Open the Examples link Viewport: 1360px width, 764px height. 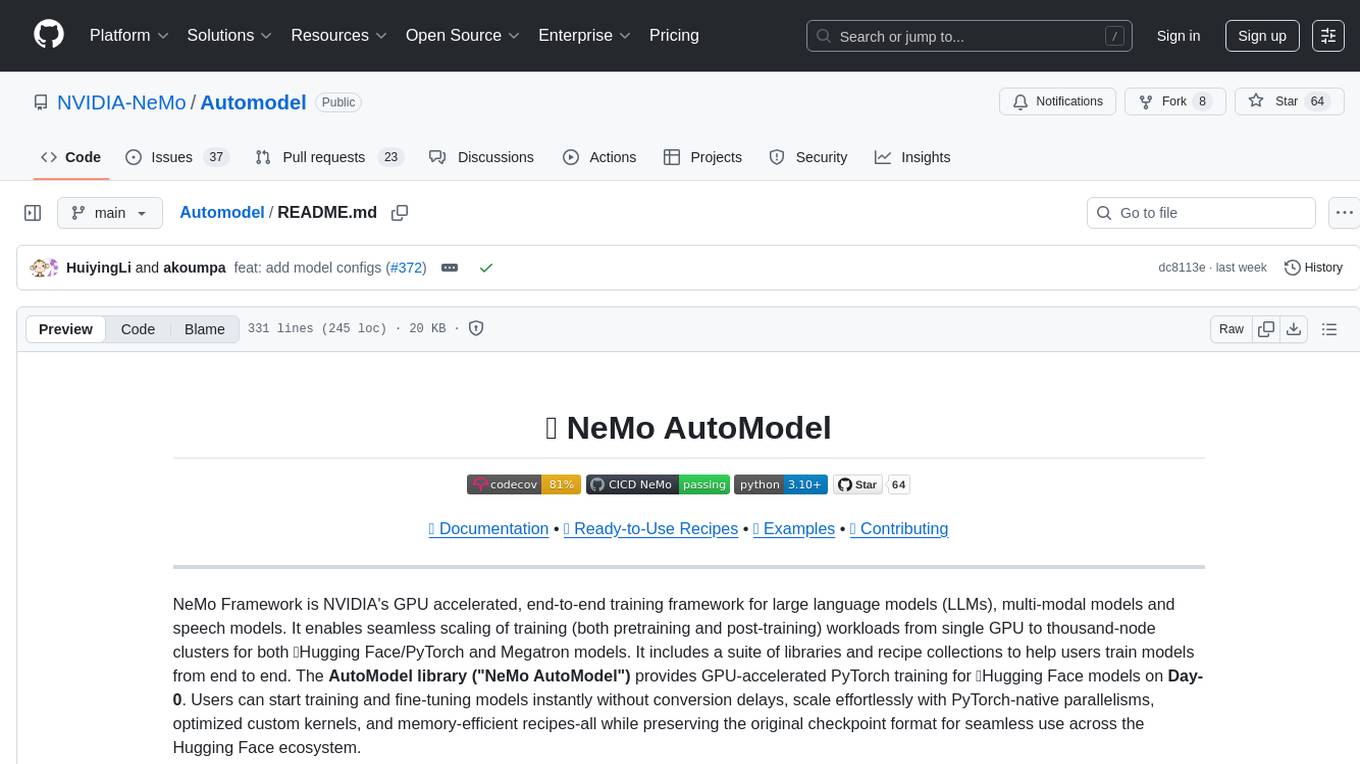[x=794, y=528]
